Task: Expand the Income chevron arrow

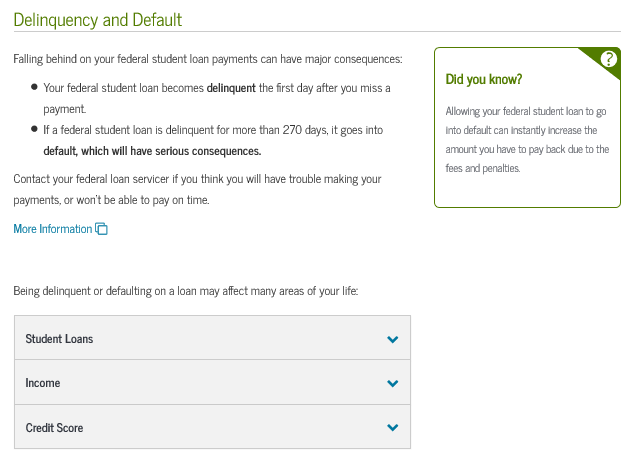Action: click(x=392, y=383)
